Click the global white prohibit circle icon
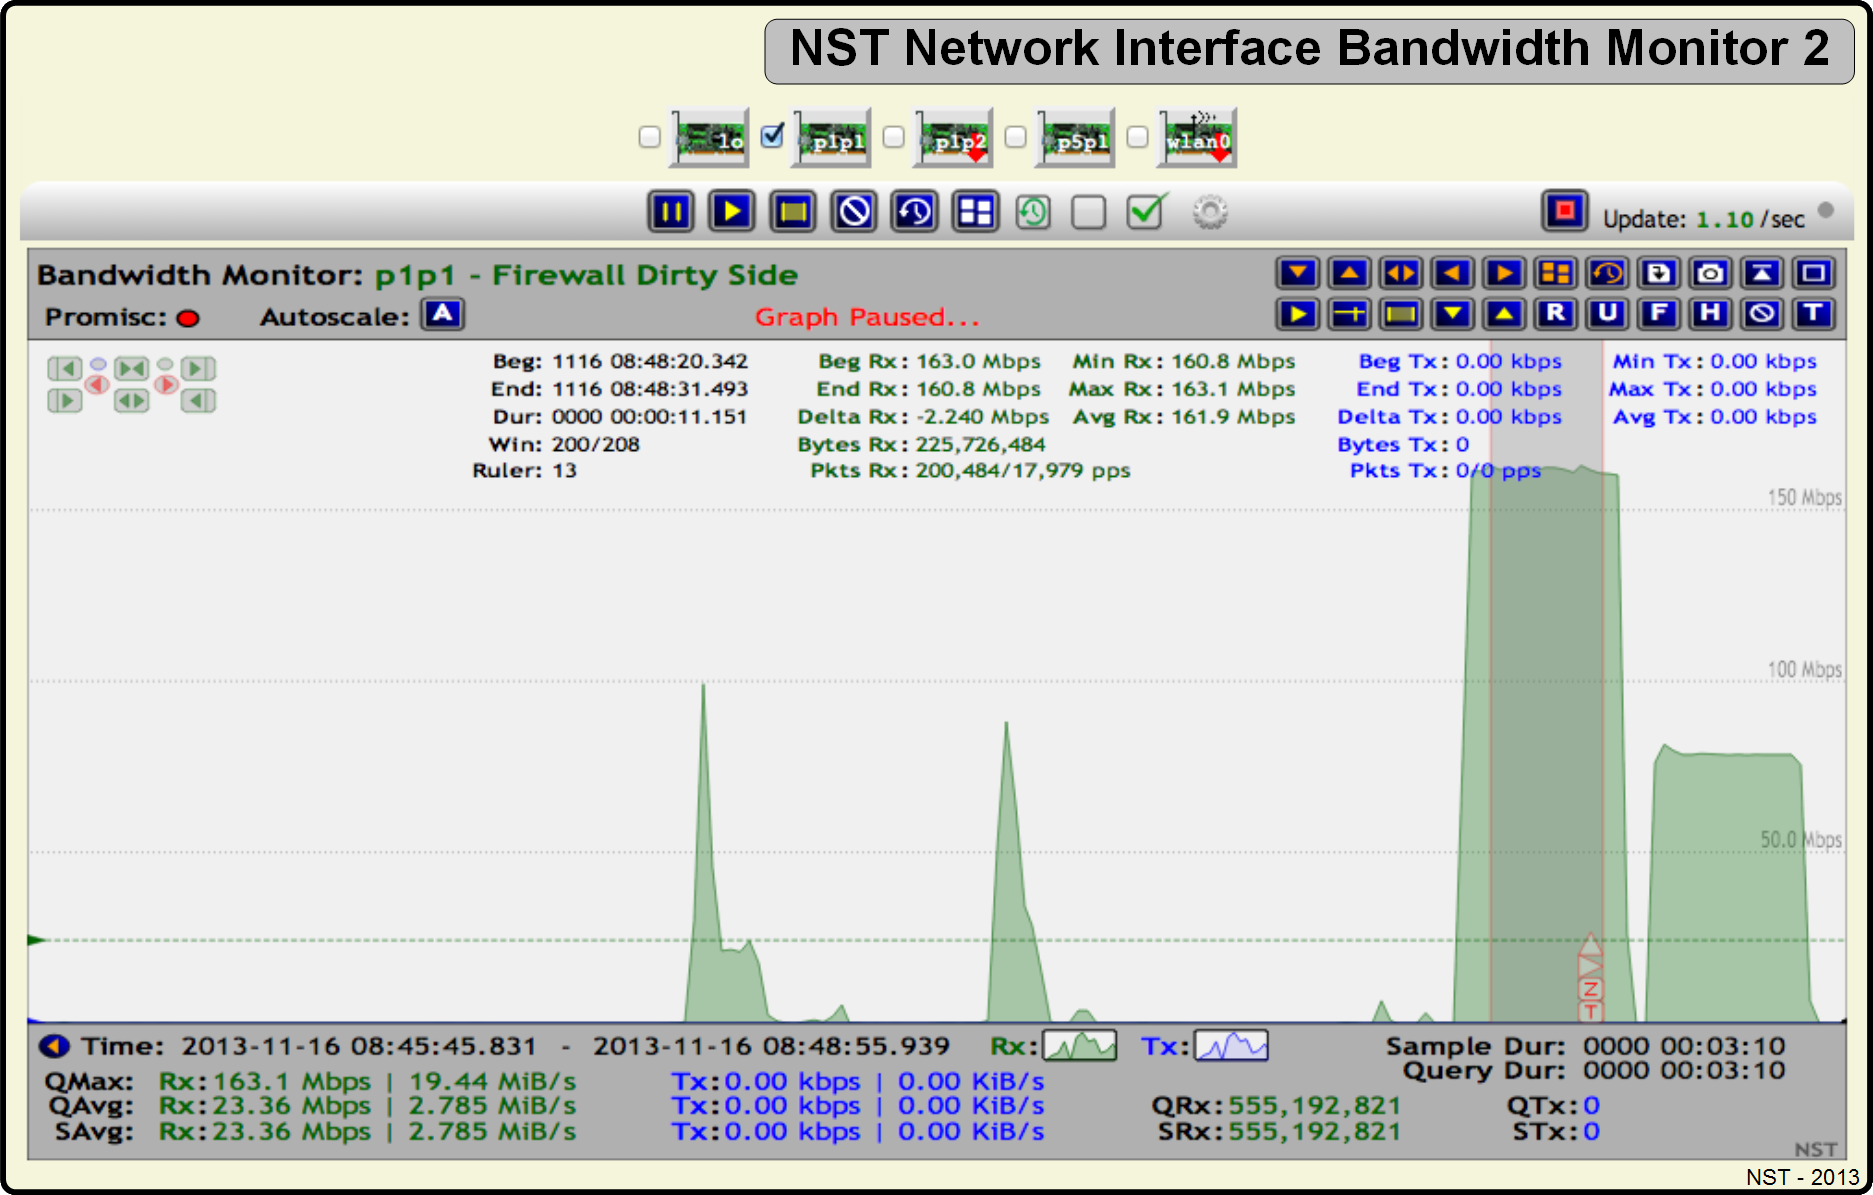The width and height of the screenshot is (1873, 1195). click(854, 212)
